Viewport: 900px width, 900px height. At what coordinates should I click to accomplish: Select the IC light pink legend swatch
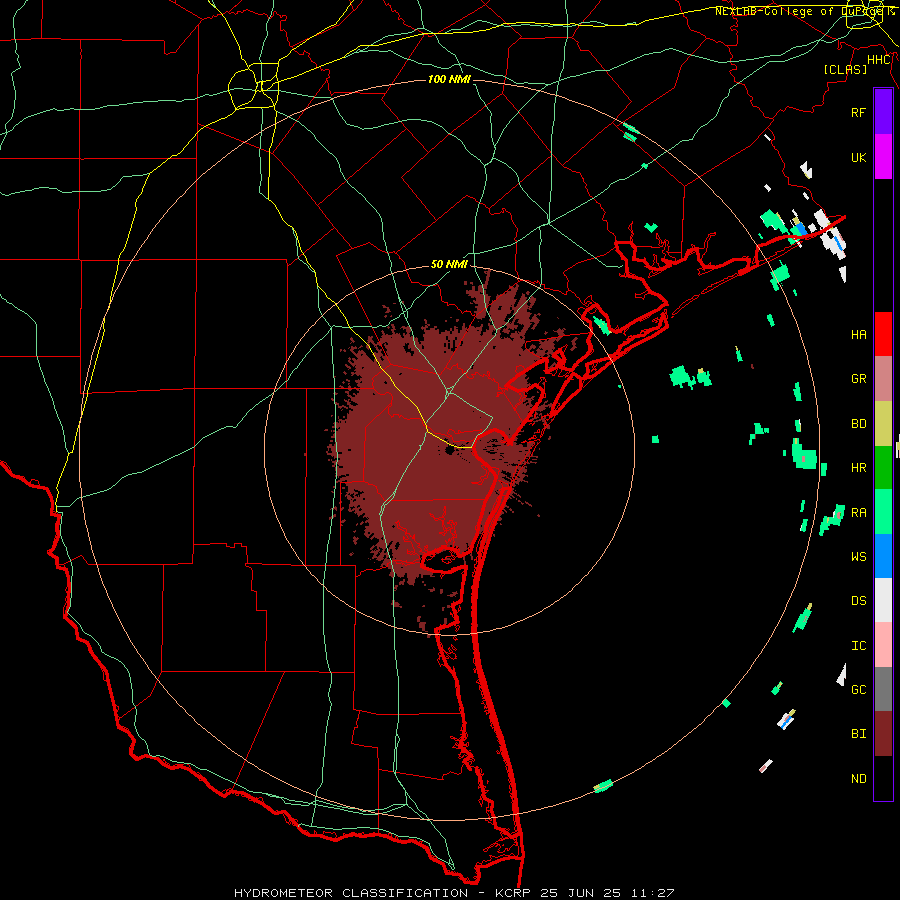click(x=883, y=645)
